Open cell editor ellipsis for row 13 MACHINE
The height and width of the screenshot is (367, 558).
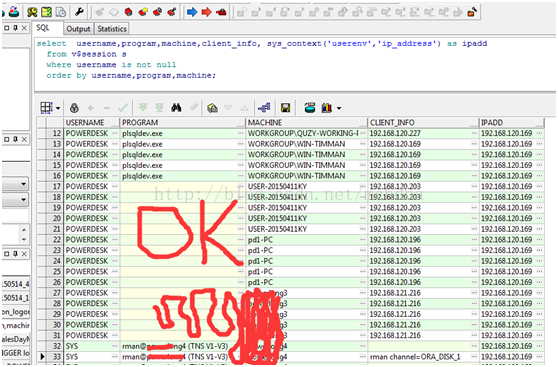point(363,144)
